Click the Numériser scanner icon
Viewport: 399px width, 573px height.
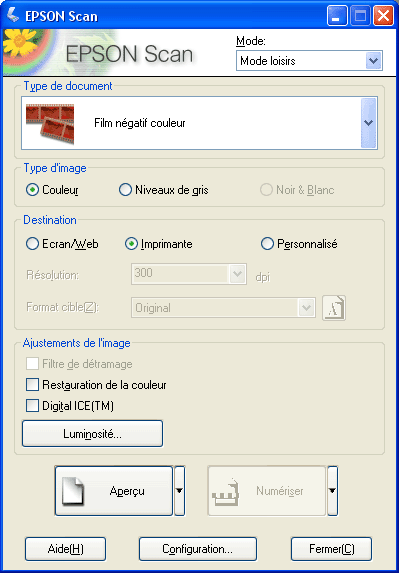[x=226, y=492]
